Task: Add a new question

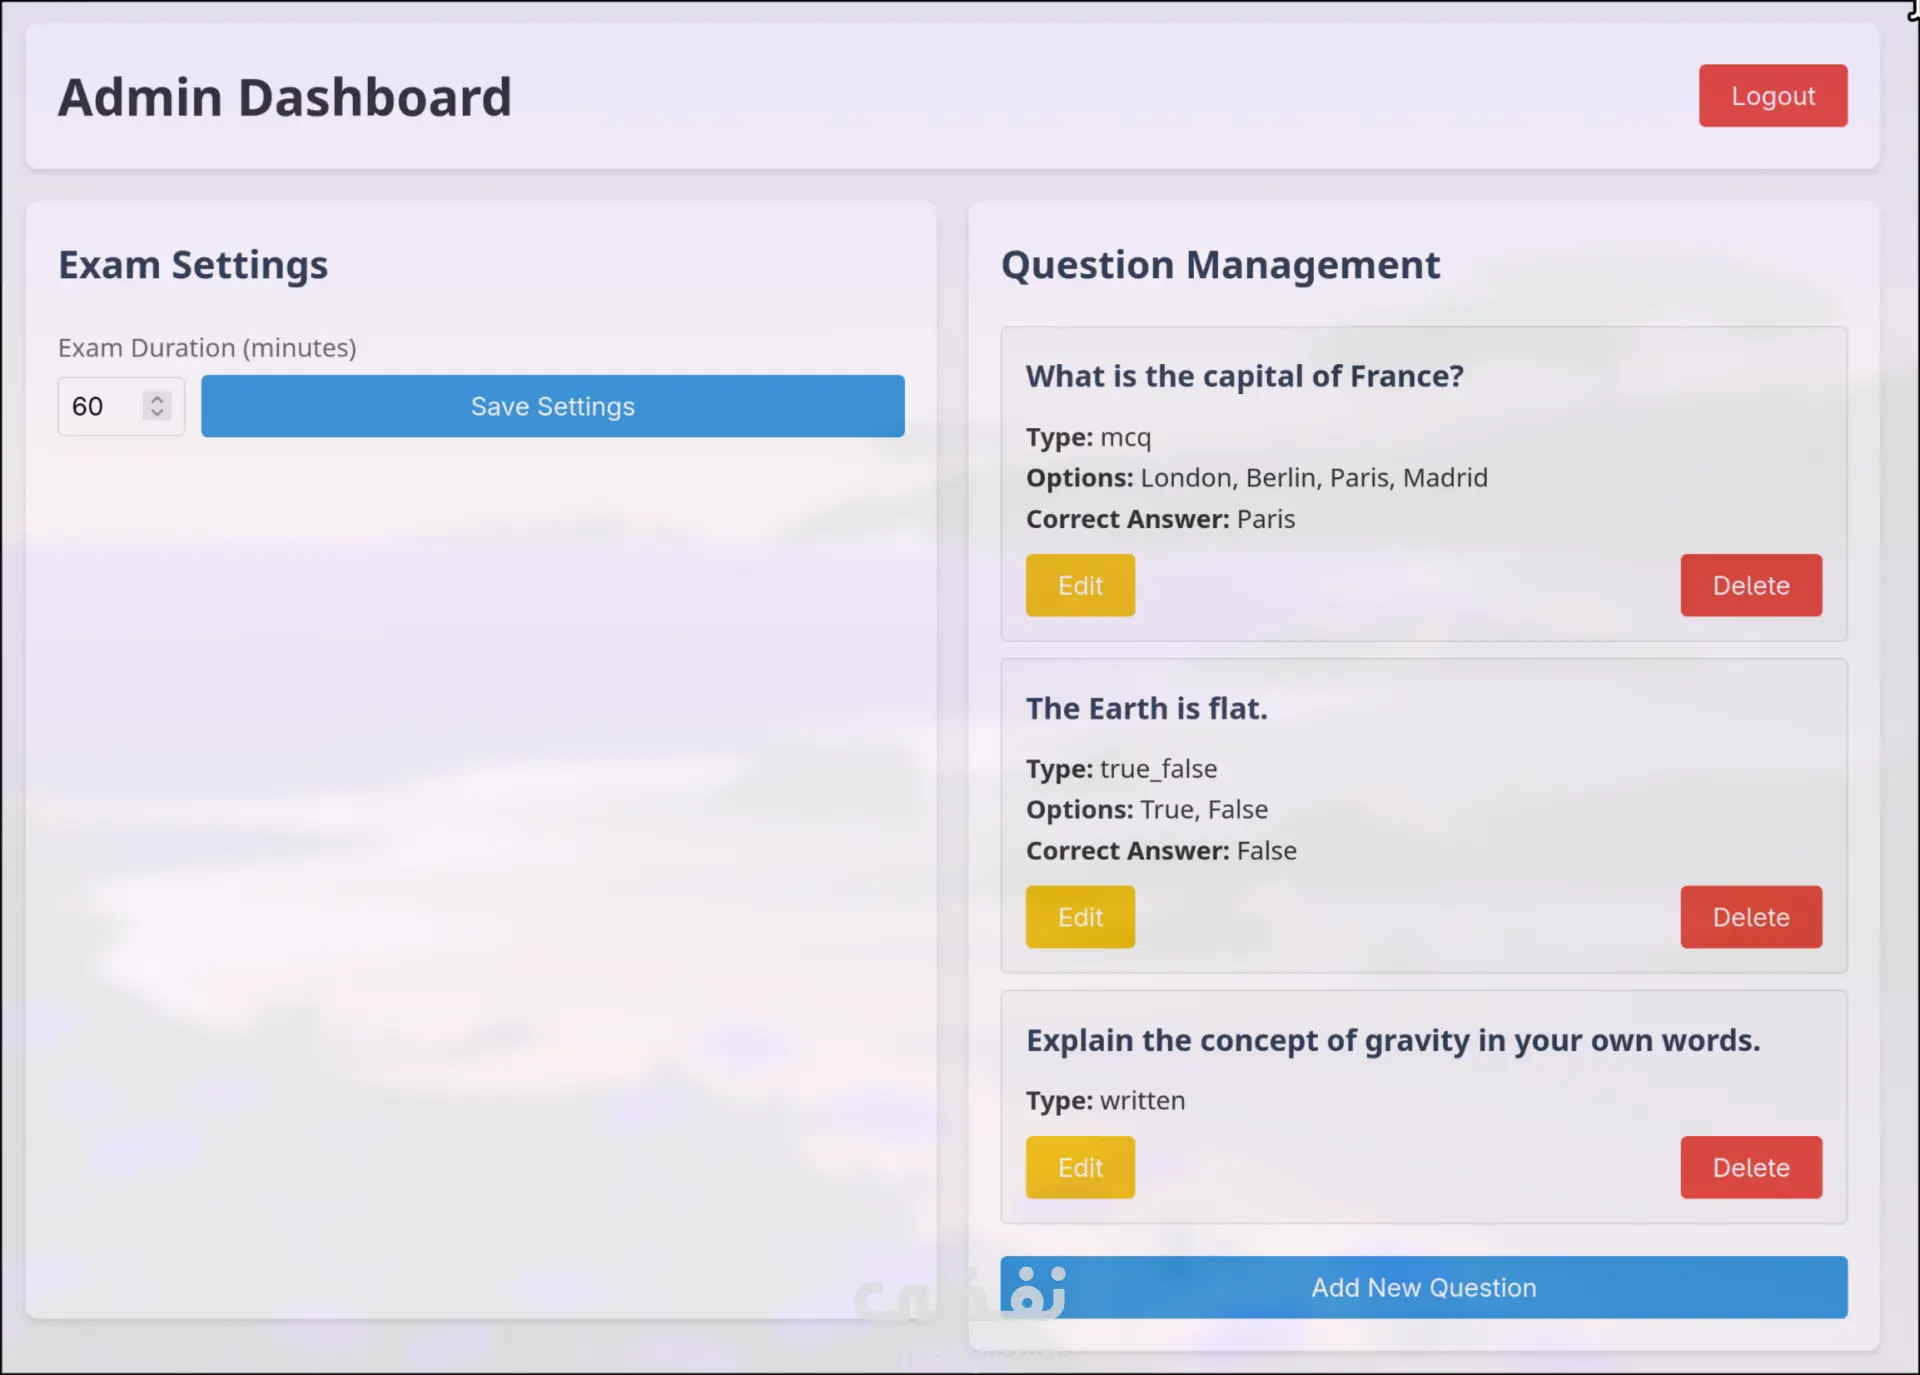Action: pyautogui.click(x=1423, y=1287)
